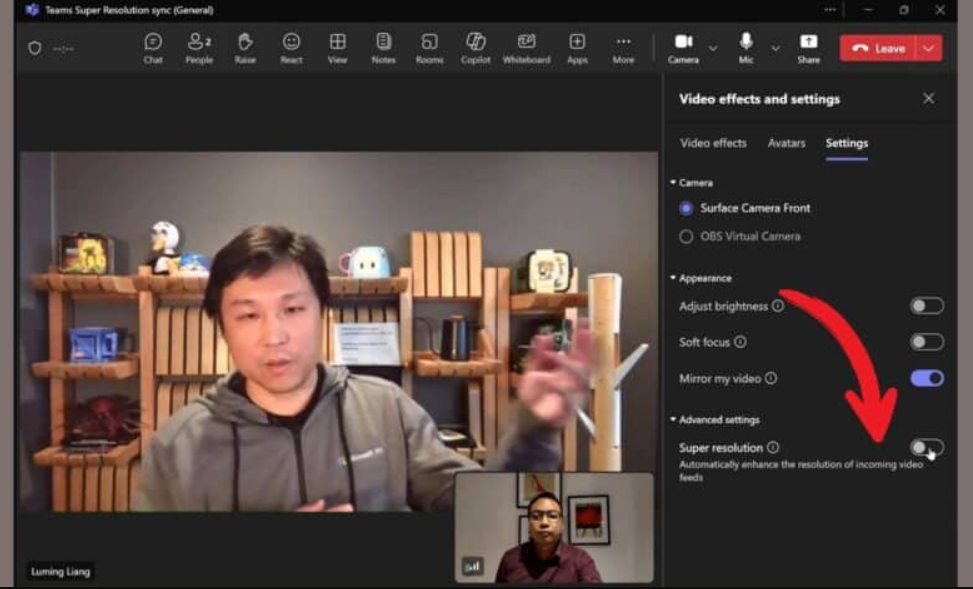Click the self-view video thumbnail
The image size is (973, 589).
(554, 528)
